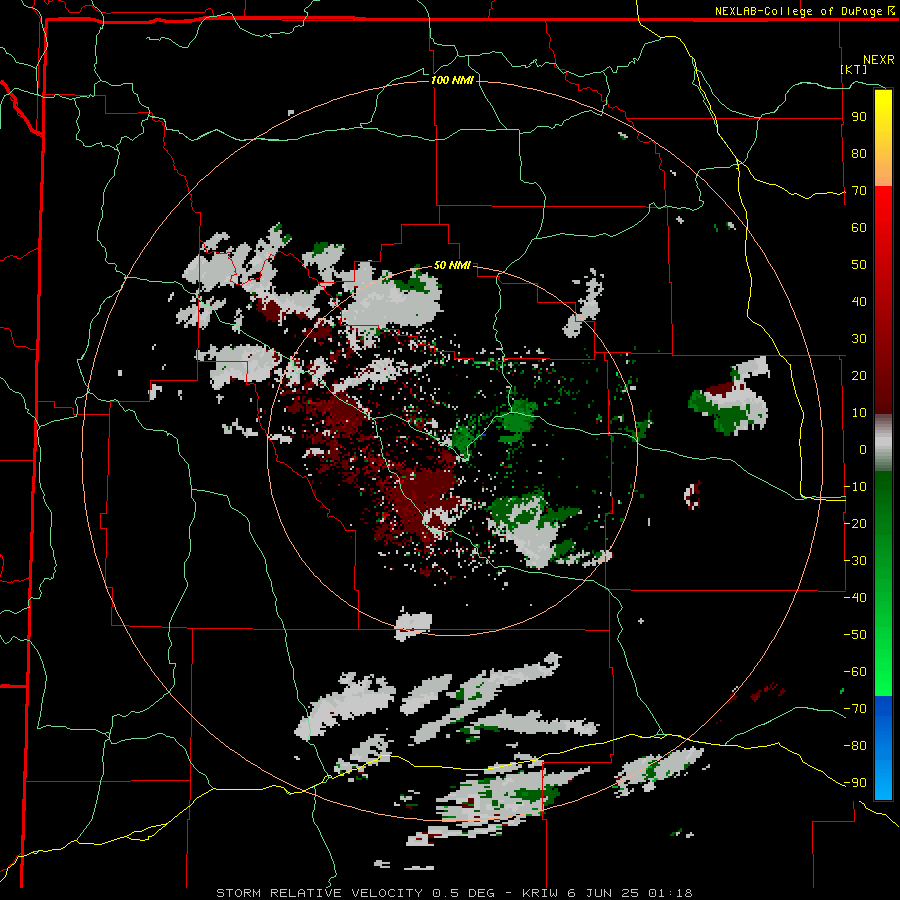Screen dimensions: 900x900
Task: Click the 01:18 timestamp in footer
Action: 670,893
